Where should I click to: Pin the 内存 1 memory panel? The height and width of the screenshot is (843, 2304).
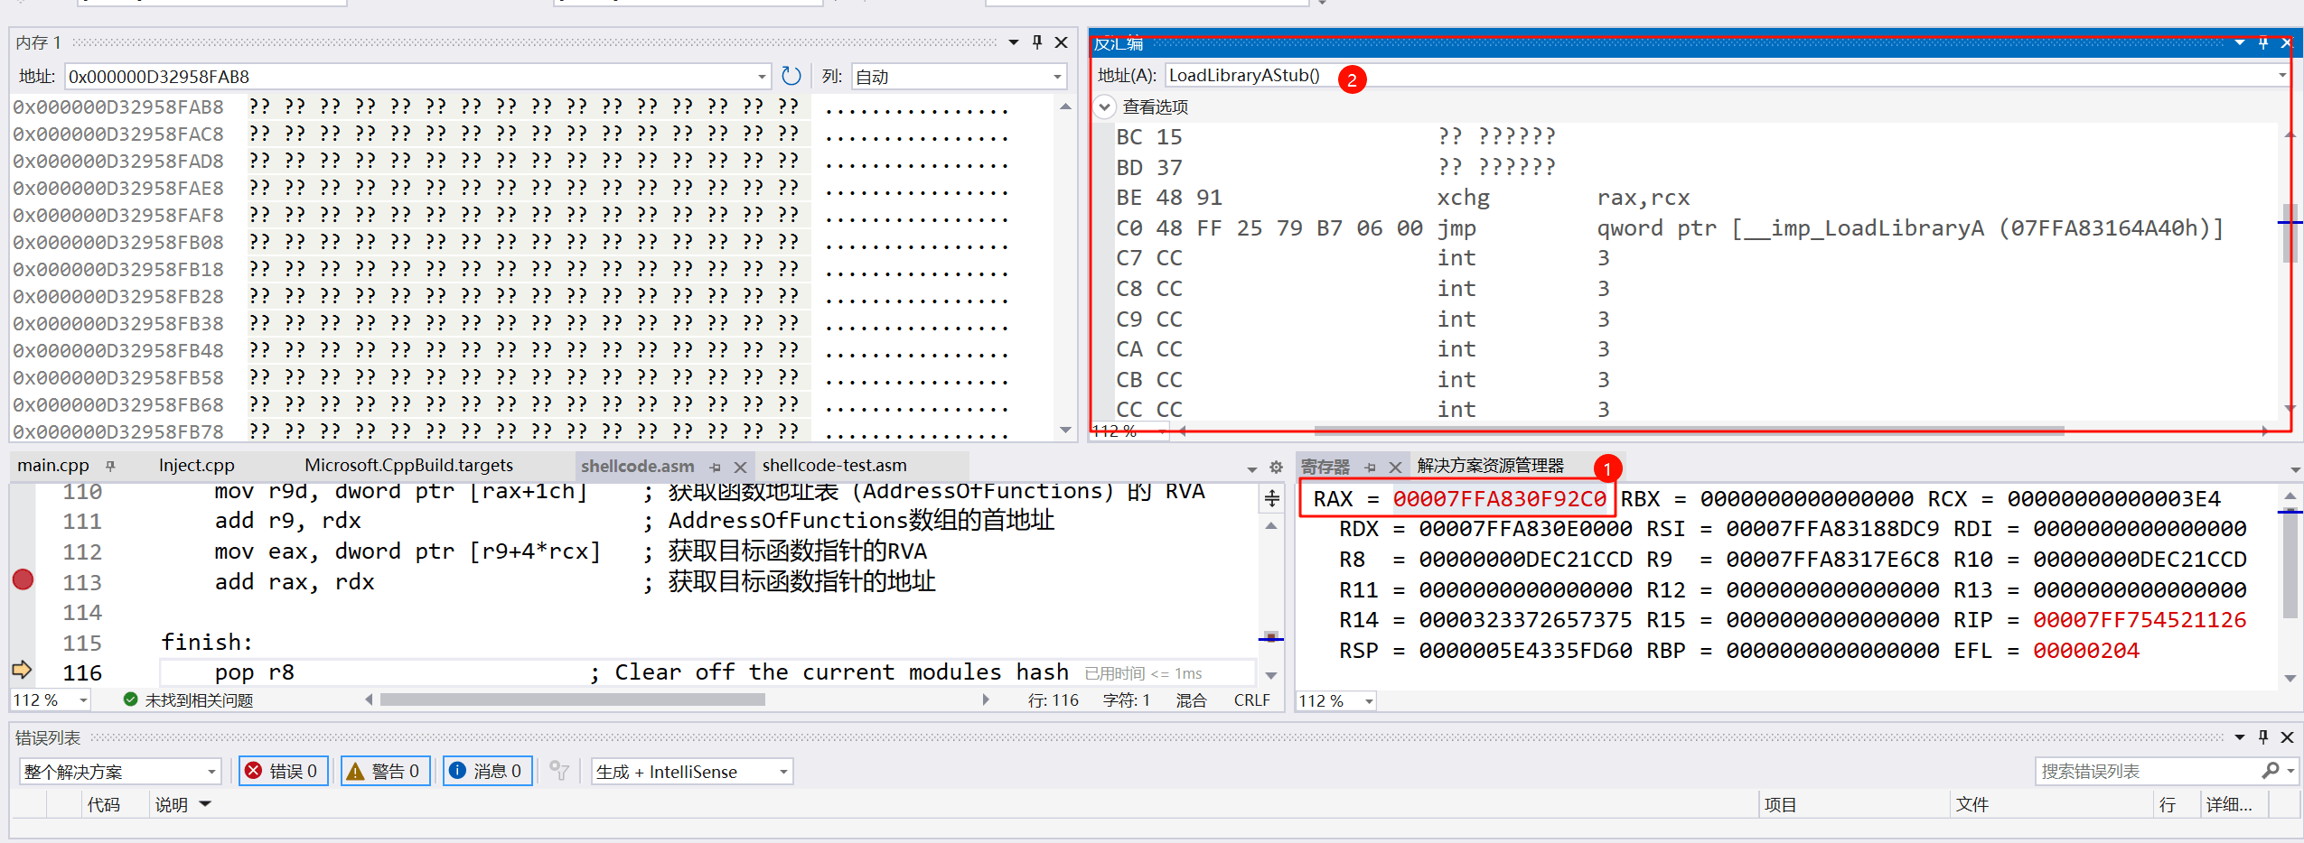pyautogui.click(x=1037, y=42)
